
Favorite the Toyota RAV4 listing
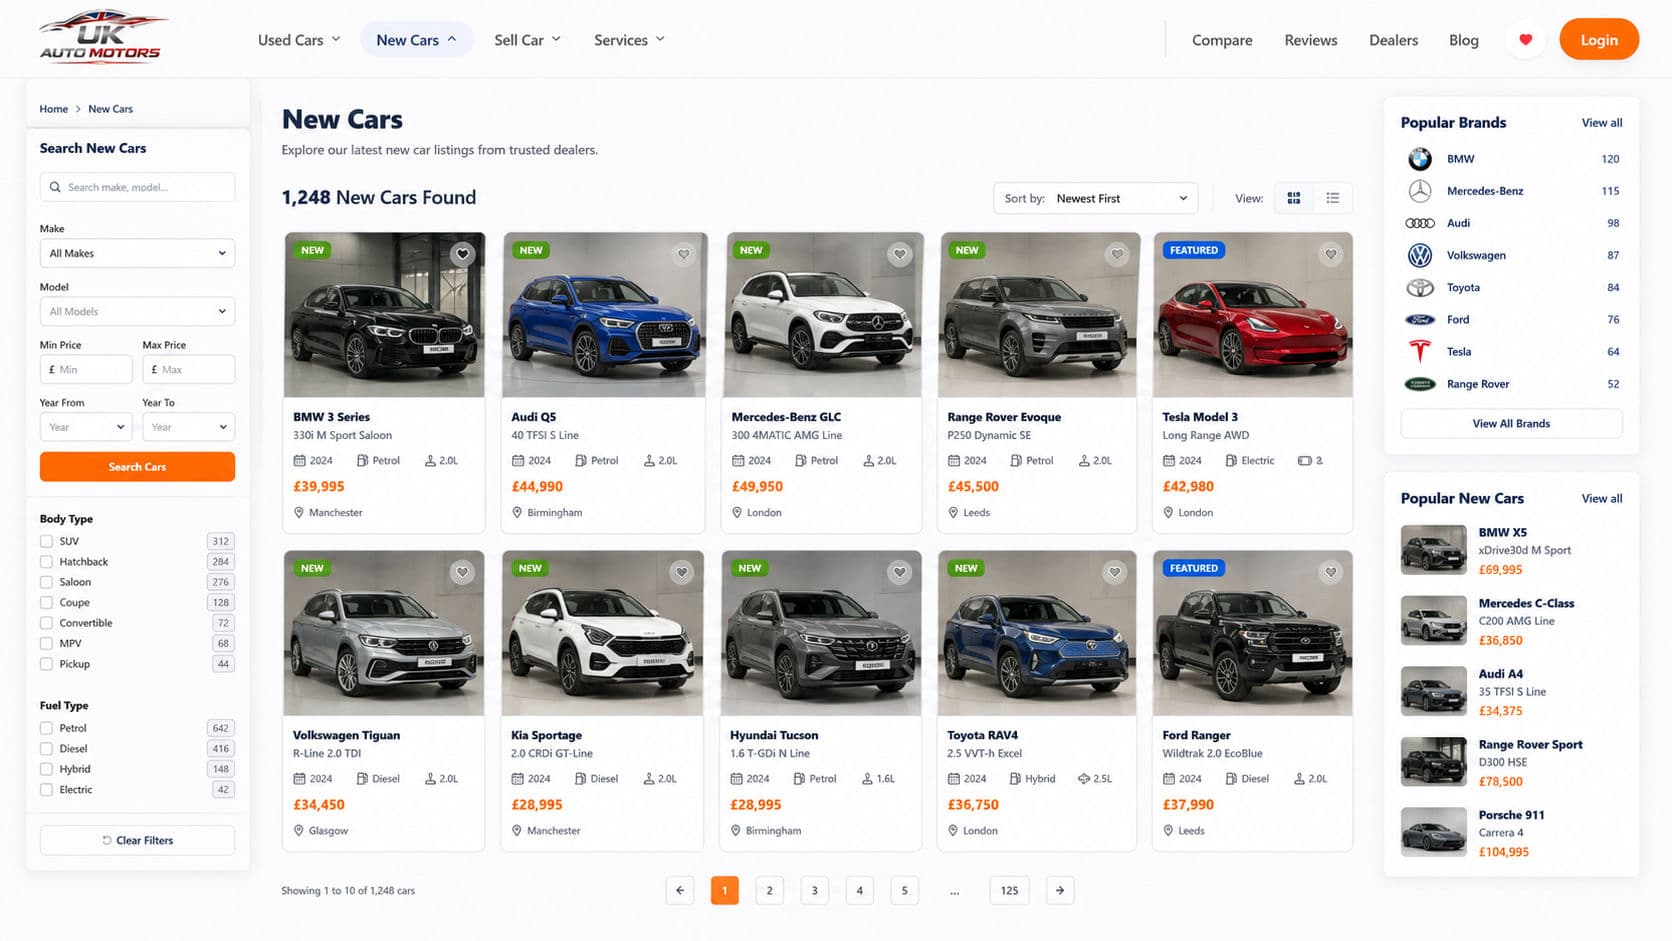1115,572
